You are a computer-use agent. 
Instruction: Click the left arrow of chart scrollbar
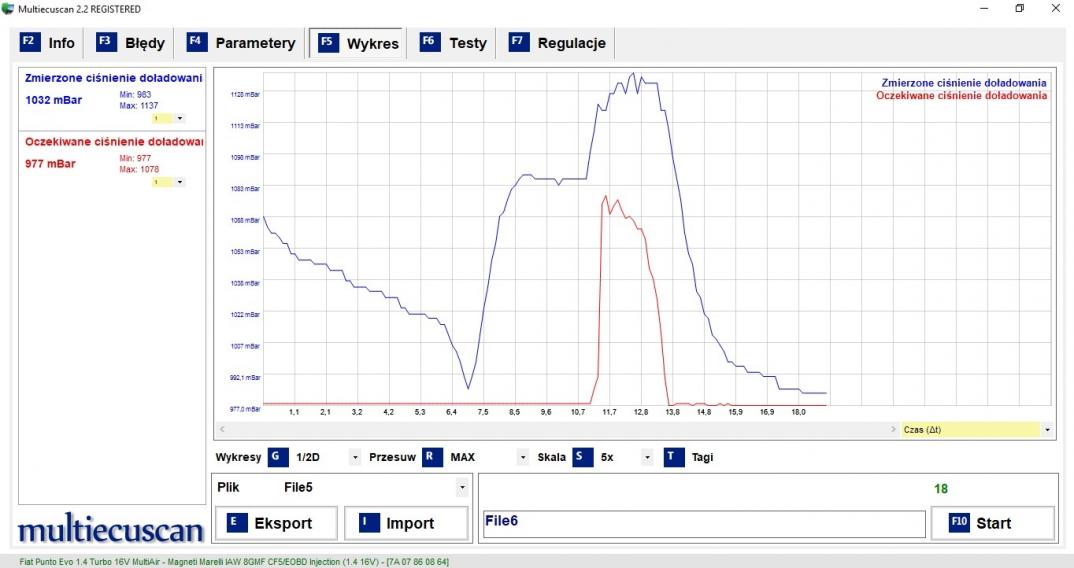pos(221,430)
